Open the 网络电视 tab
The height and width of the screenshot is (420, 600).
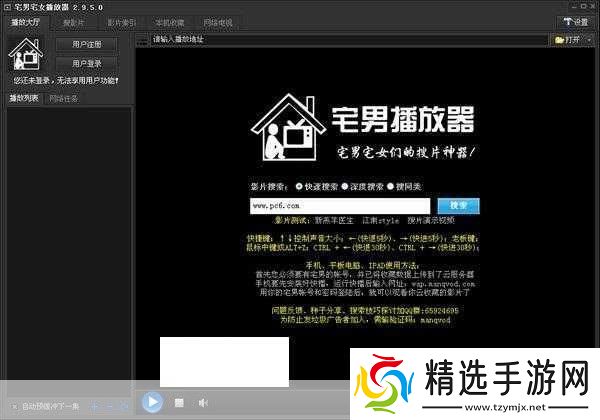(218, 23)
